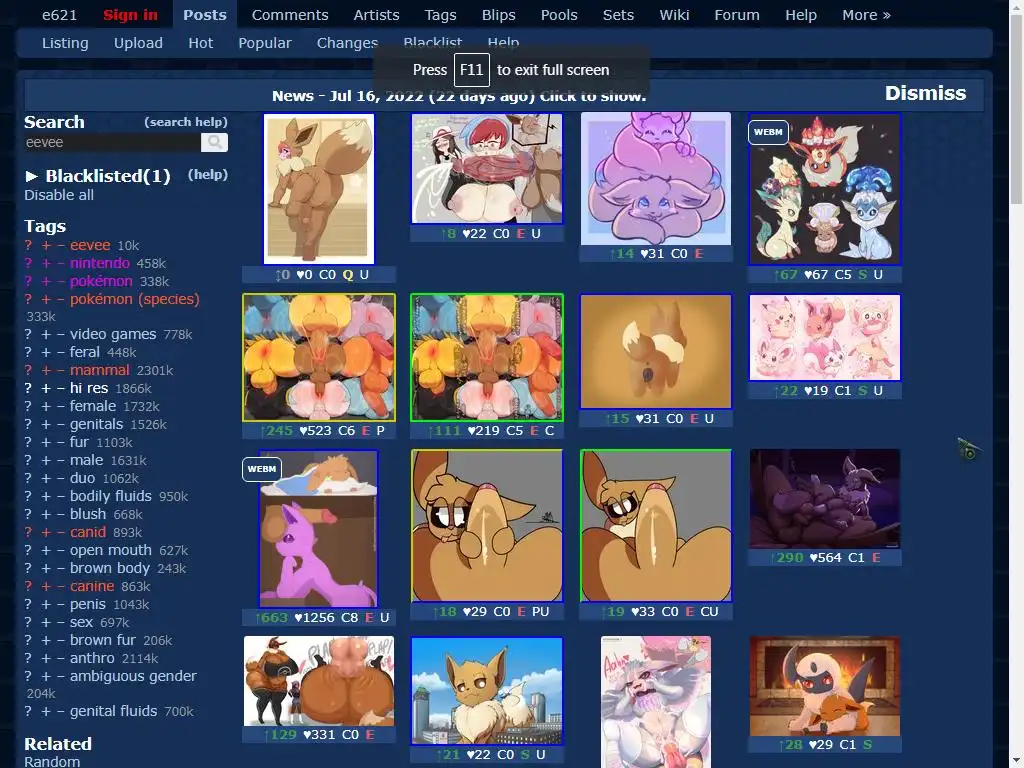
Task: Click the '+' icon next to ambiguous gender tag
Action: 46,677
